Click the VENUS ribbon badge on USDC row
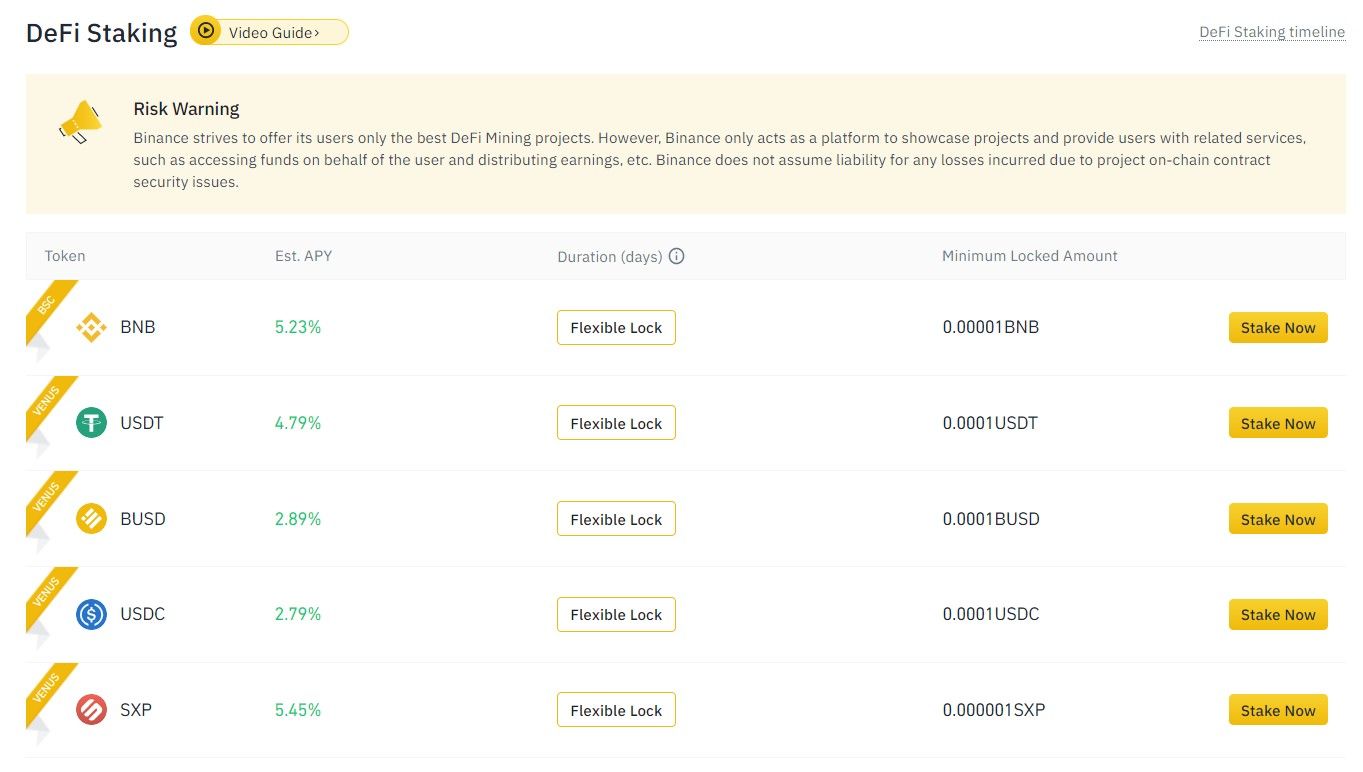Screen dimensions: 1363x772 click(x=47, y=593)
